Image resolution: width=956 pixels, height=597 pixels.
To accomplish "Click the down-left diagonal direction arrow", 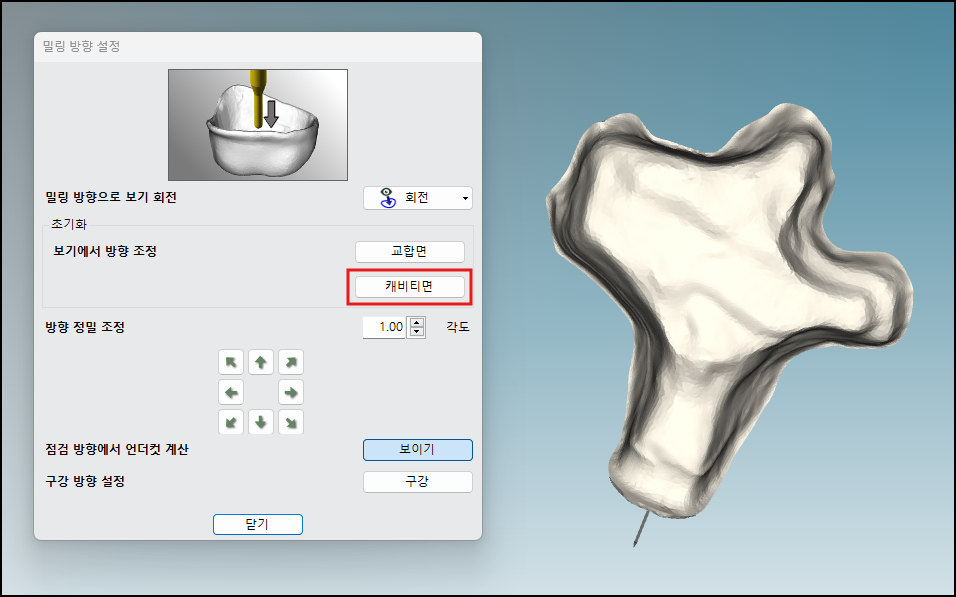I will point(231,422).
